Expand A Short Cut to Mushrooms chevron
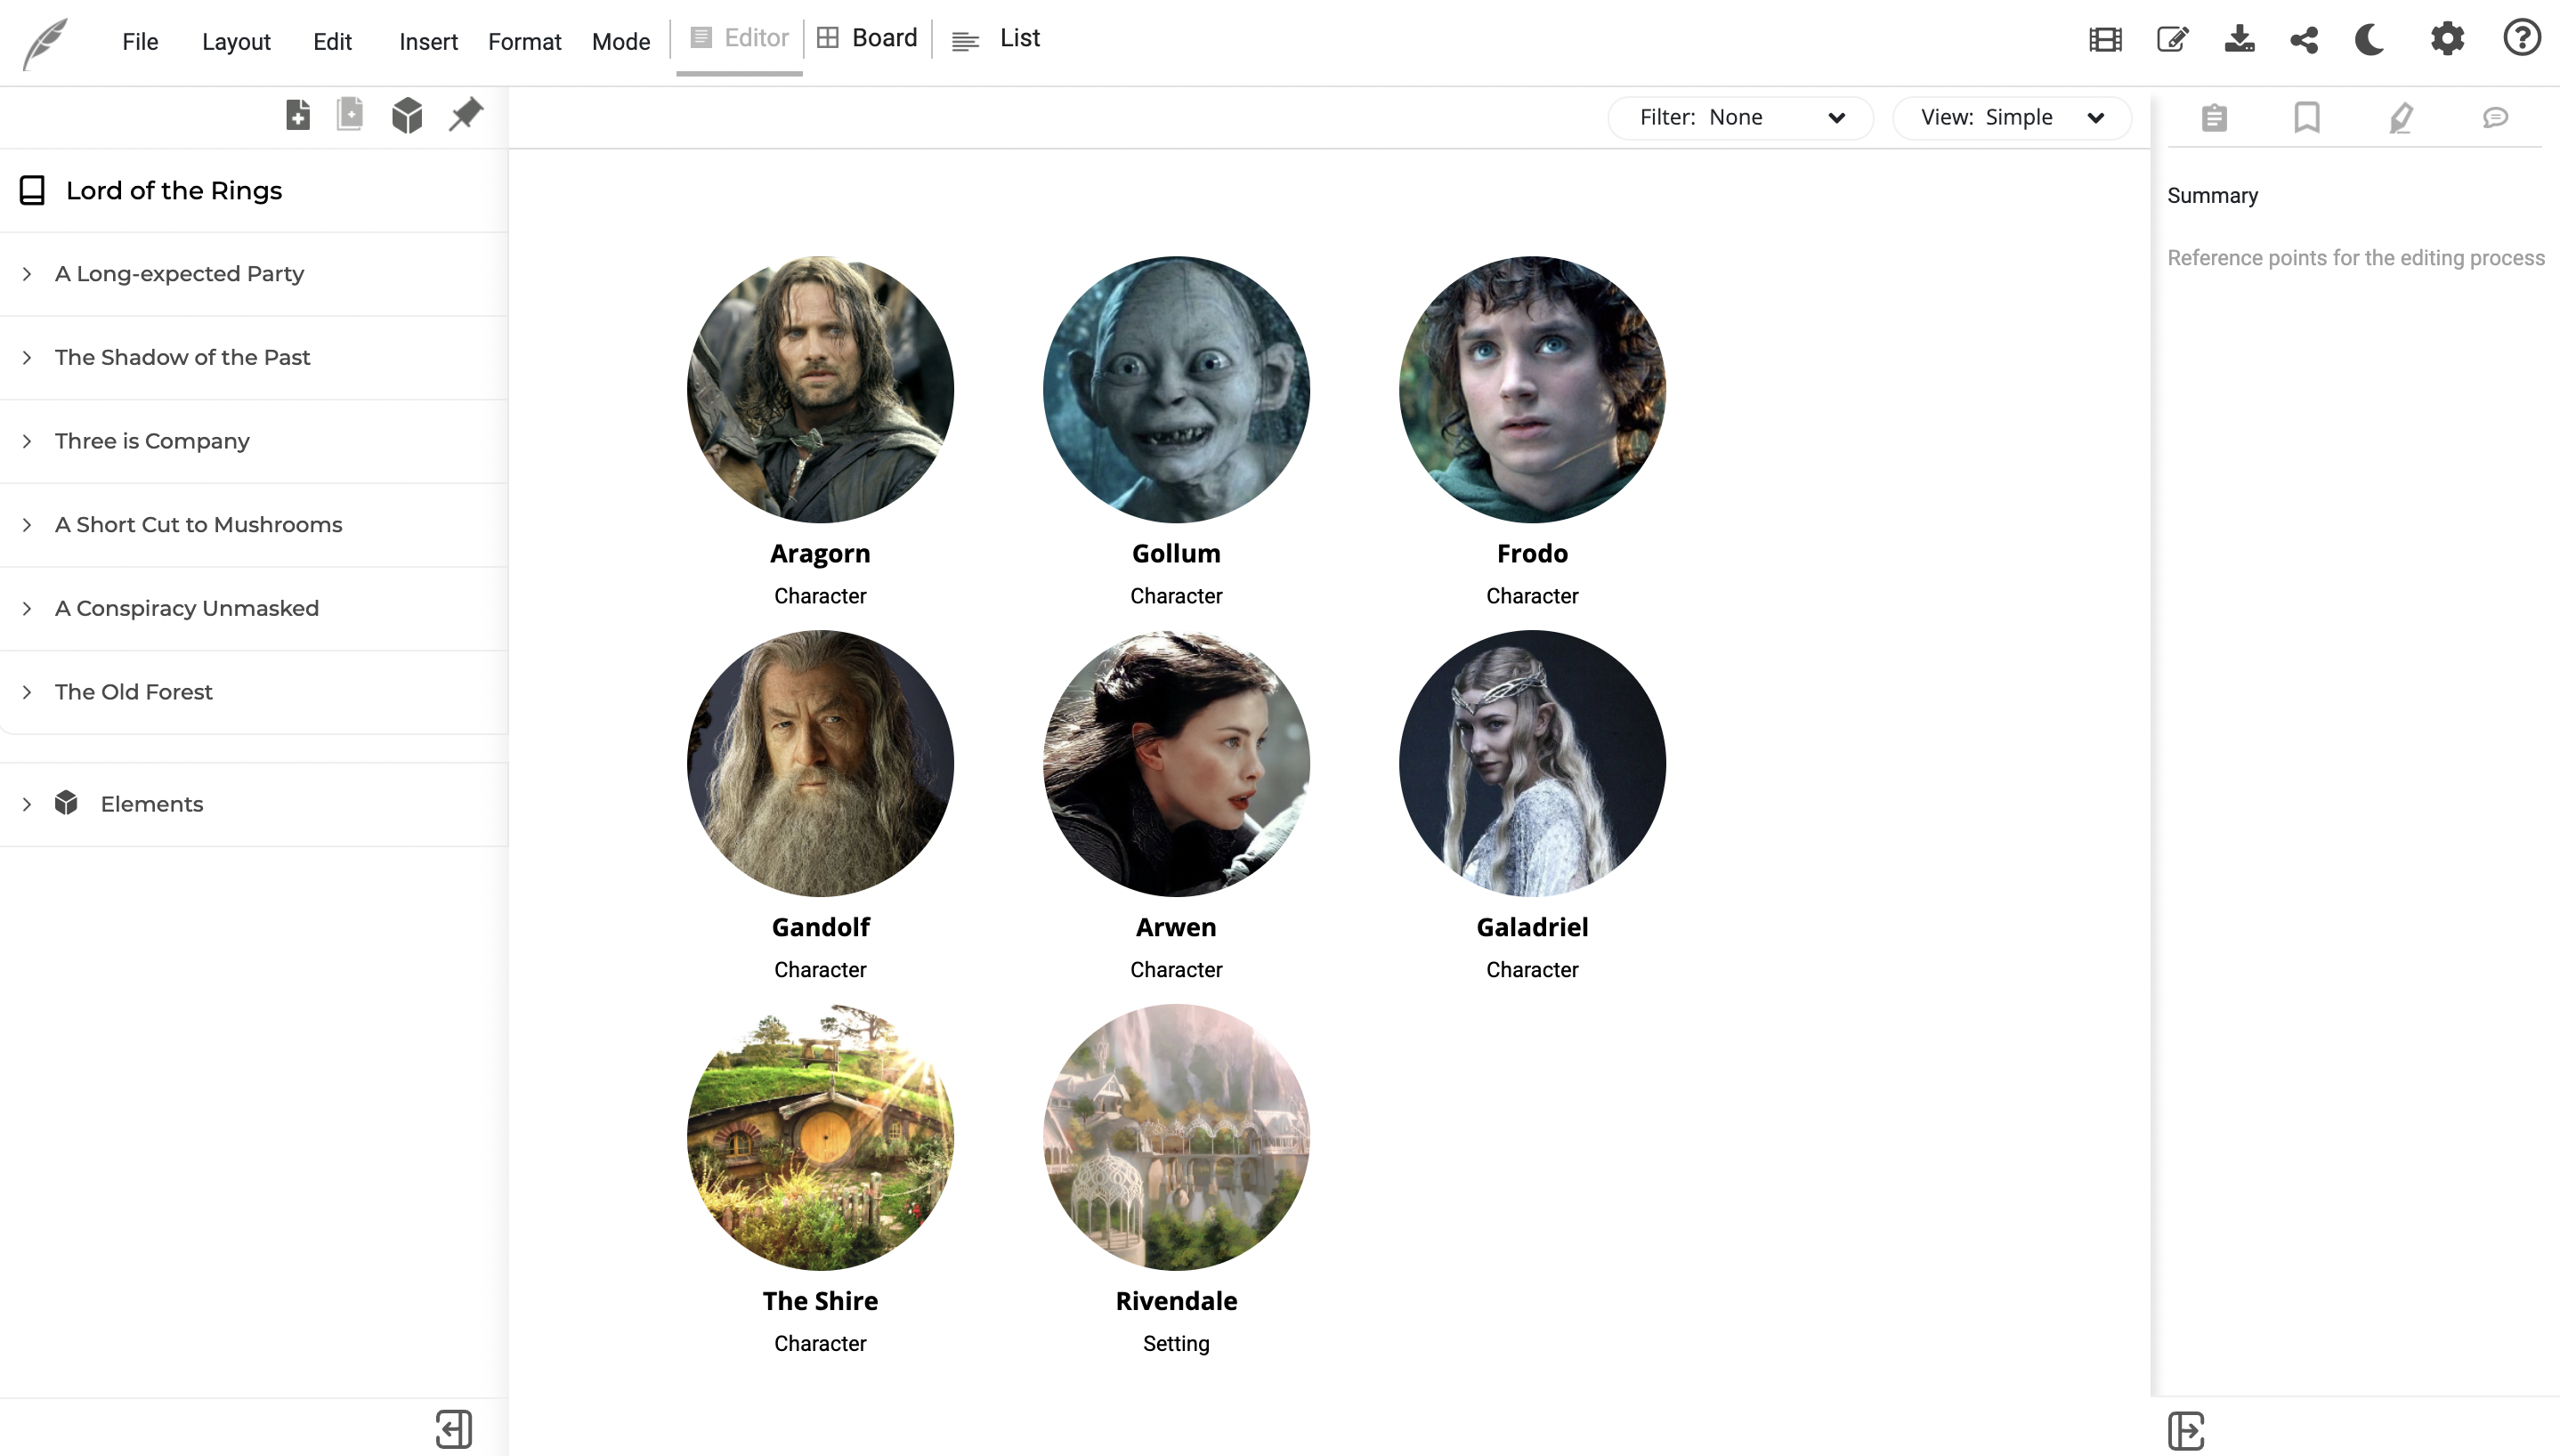The image size is (2560, 1456). pos(27,524)
